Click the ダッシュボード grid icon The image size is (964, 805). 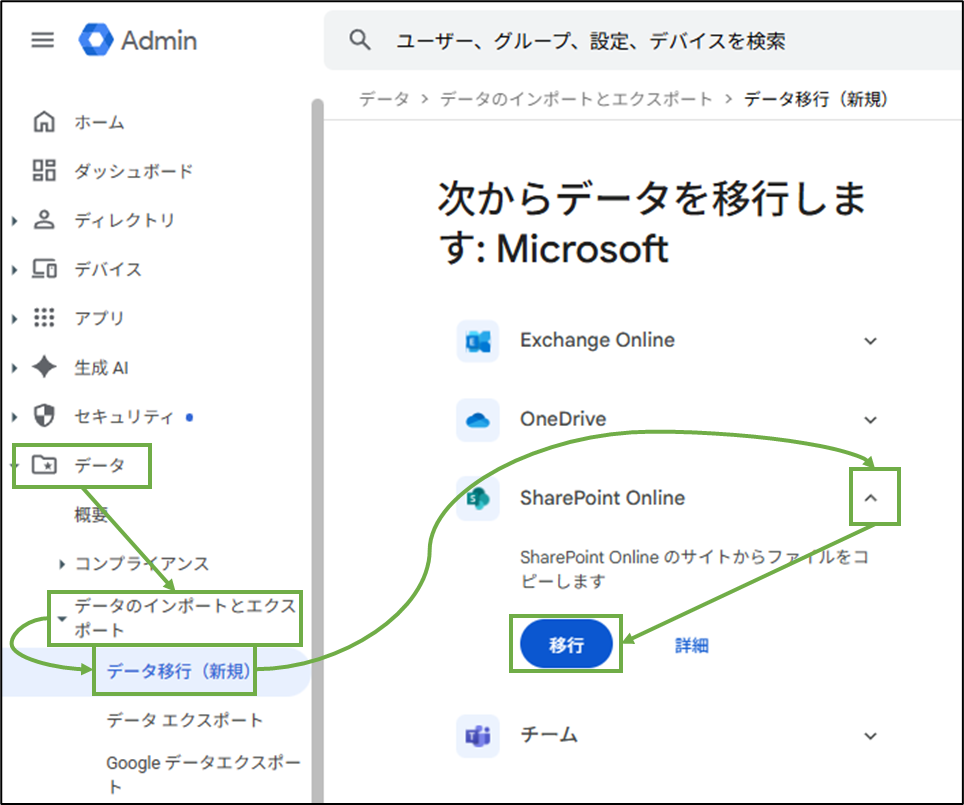(x=44, y=170)
